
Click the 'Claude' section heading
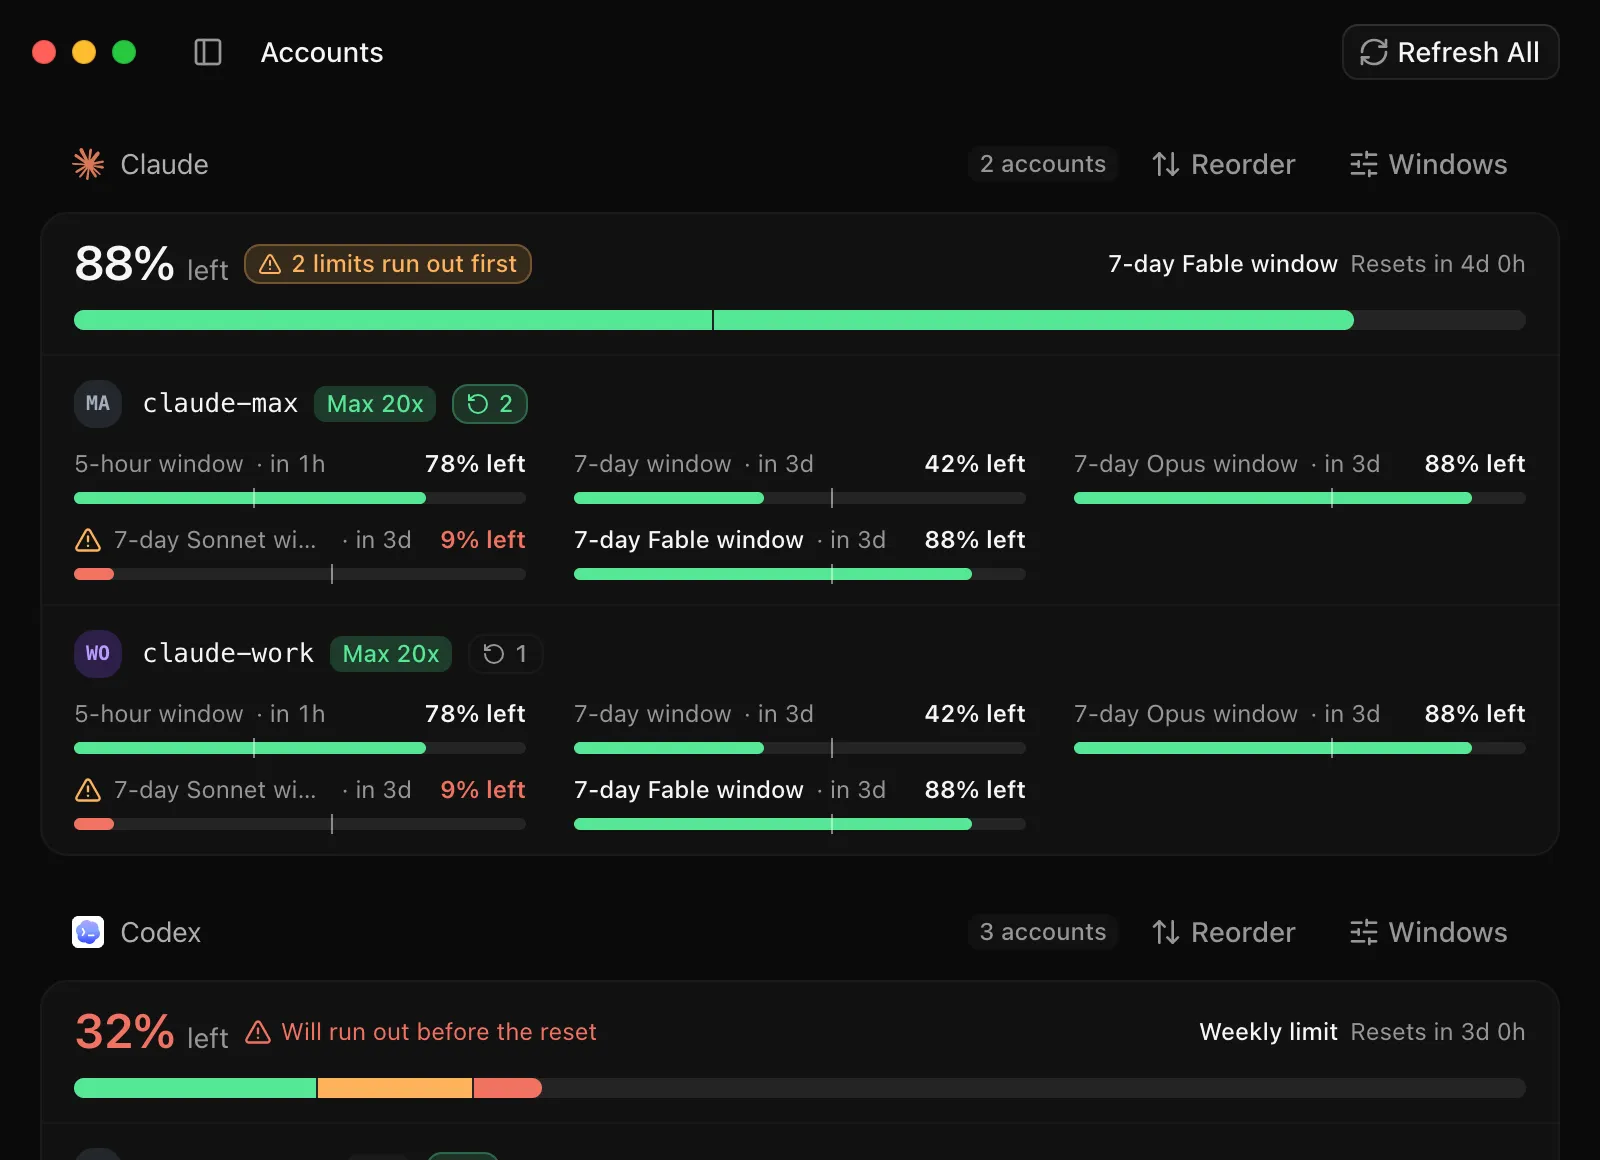pos(165,164)
